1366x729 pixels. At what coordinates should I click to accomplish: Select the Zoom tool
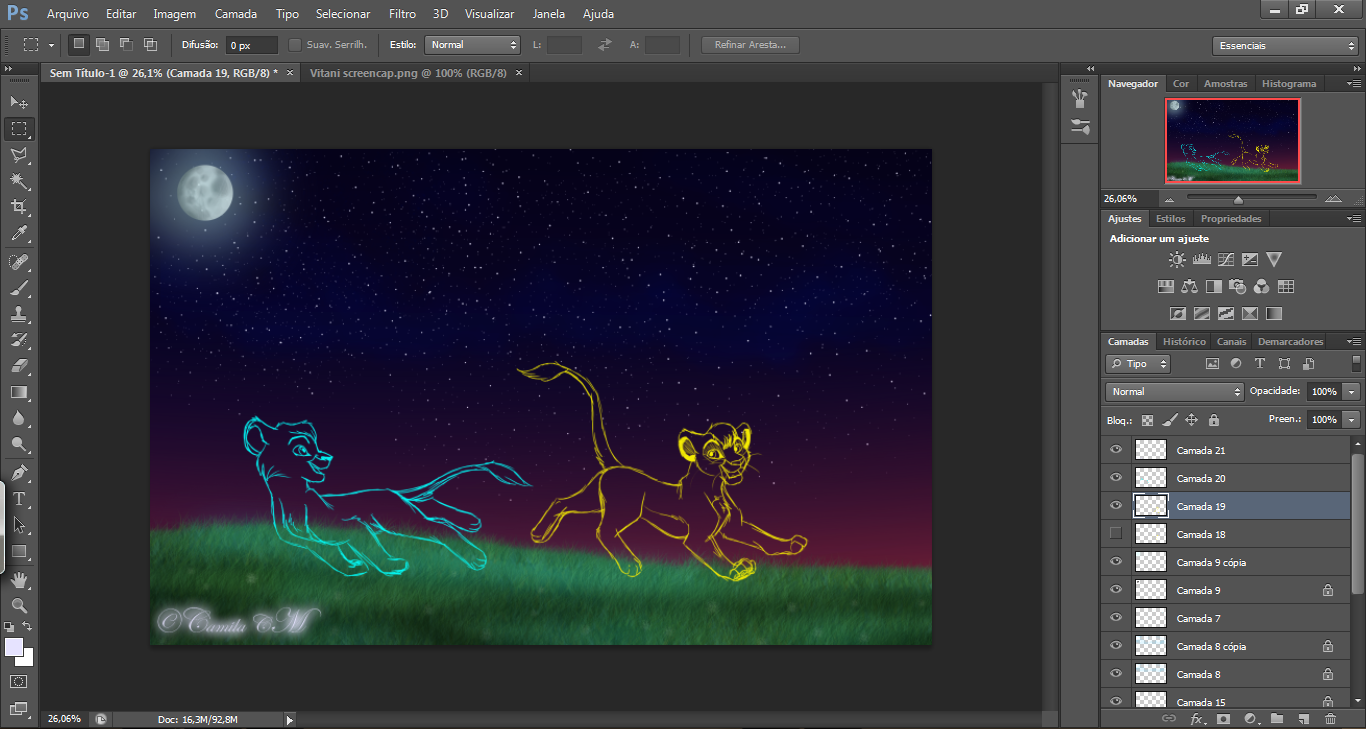click(19, 605)
